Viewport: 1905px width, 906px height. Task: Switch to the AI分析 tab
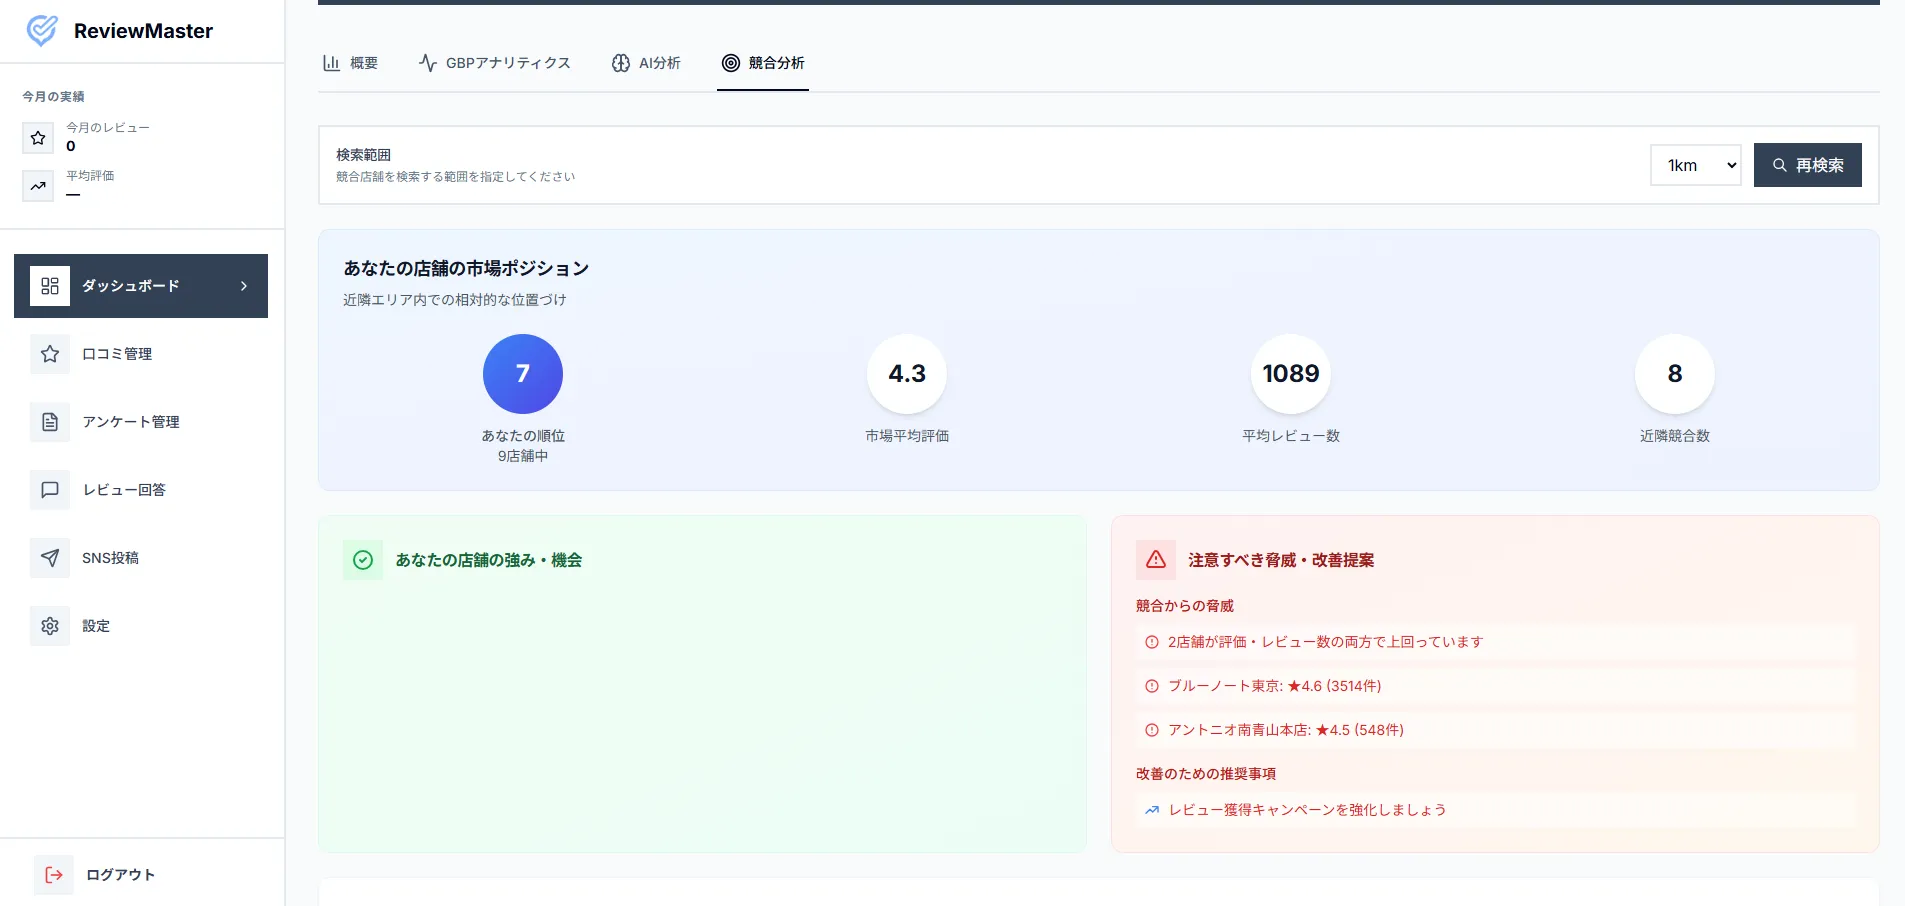(646, 63)
